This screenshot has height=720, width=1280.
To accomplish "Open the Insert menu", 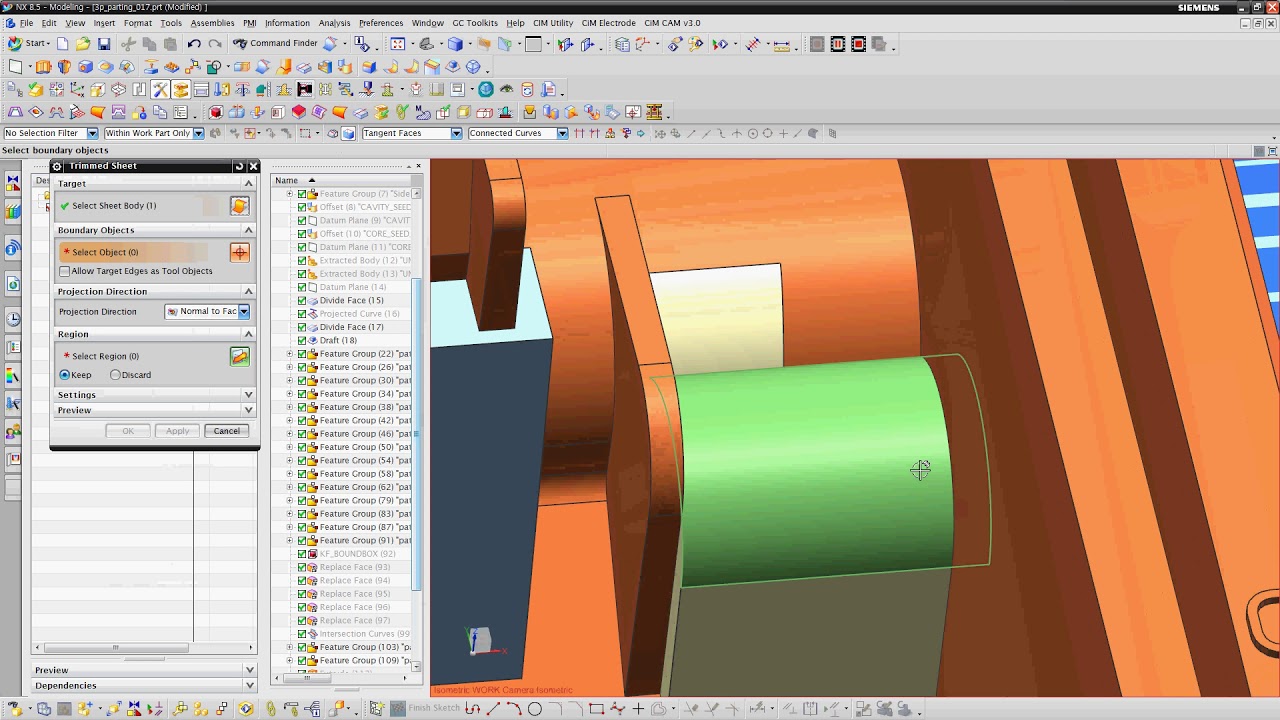I will pos(104,23).
